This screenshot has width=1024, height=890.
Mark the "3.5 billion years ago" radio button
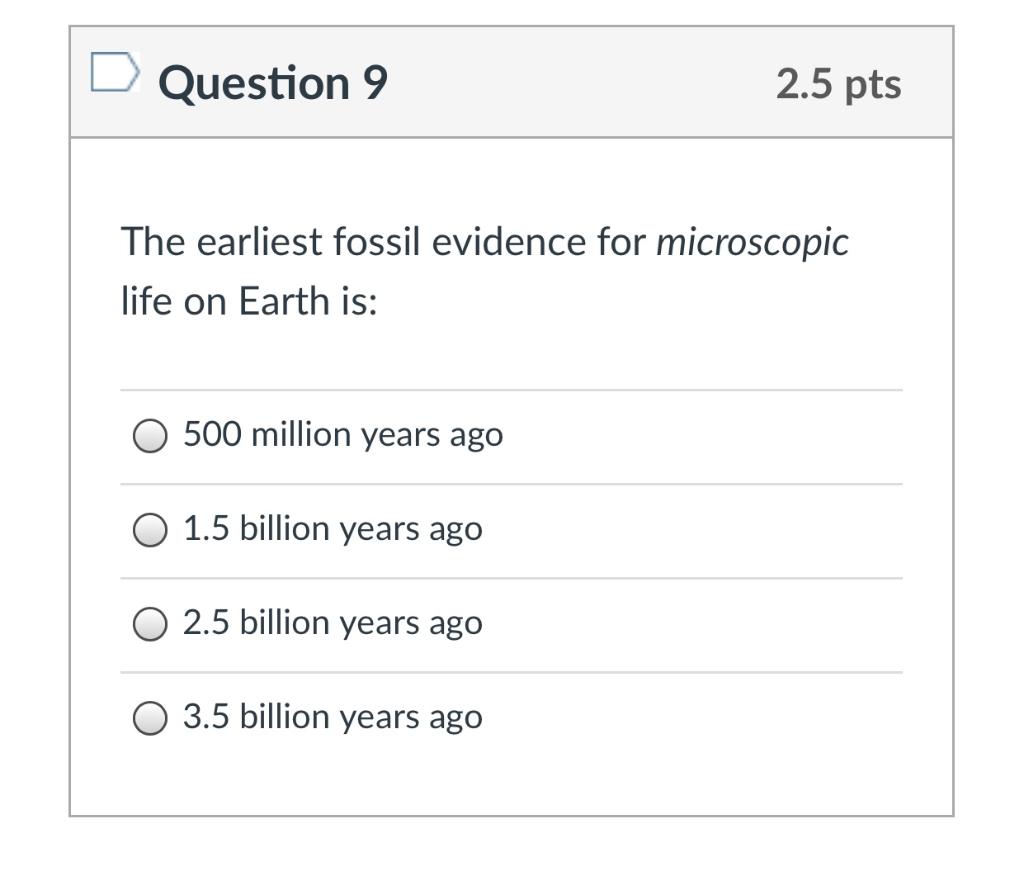pyautogui.click(x=150, y=718)
